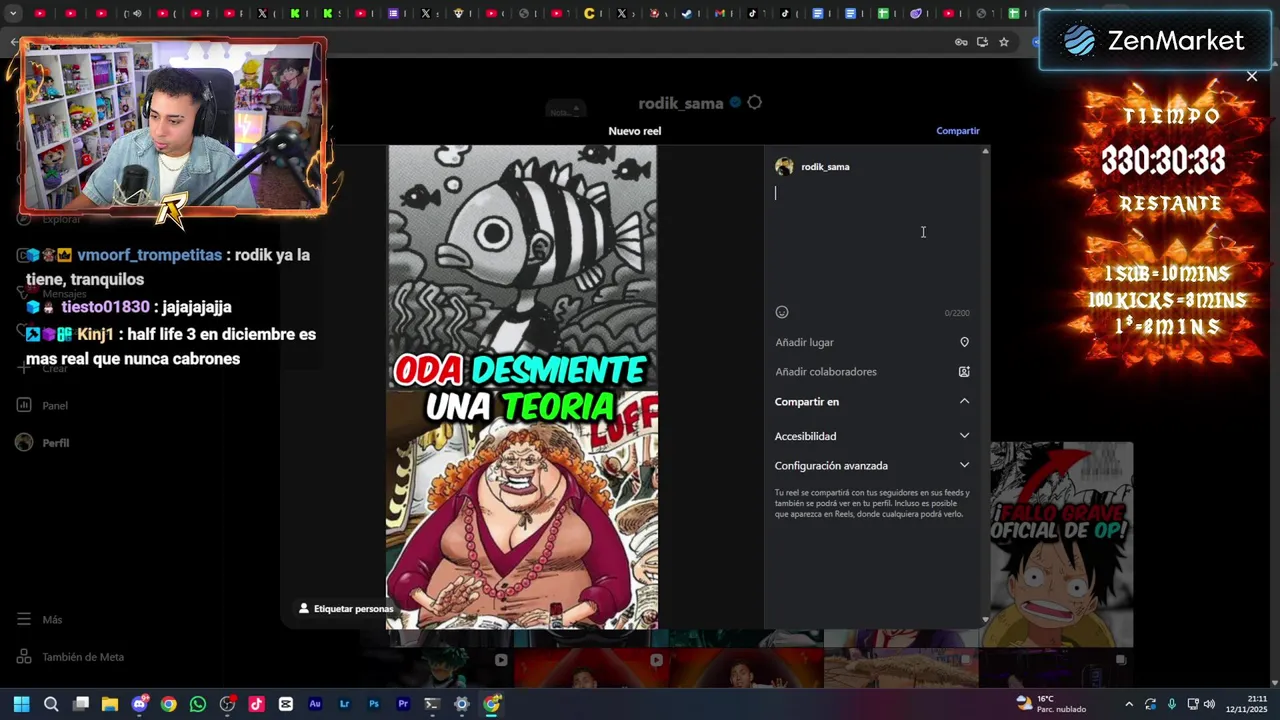Open WhatsApp from the taskbar
The height and width of the screenshot is (720, 1280).
click(x=198, y=704)
